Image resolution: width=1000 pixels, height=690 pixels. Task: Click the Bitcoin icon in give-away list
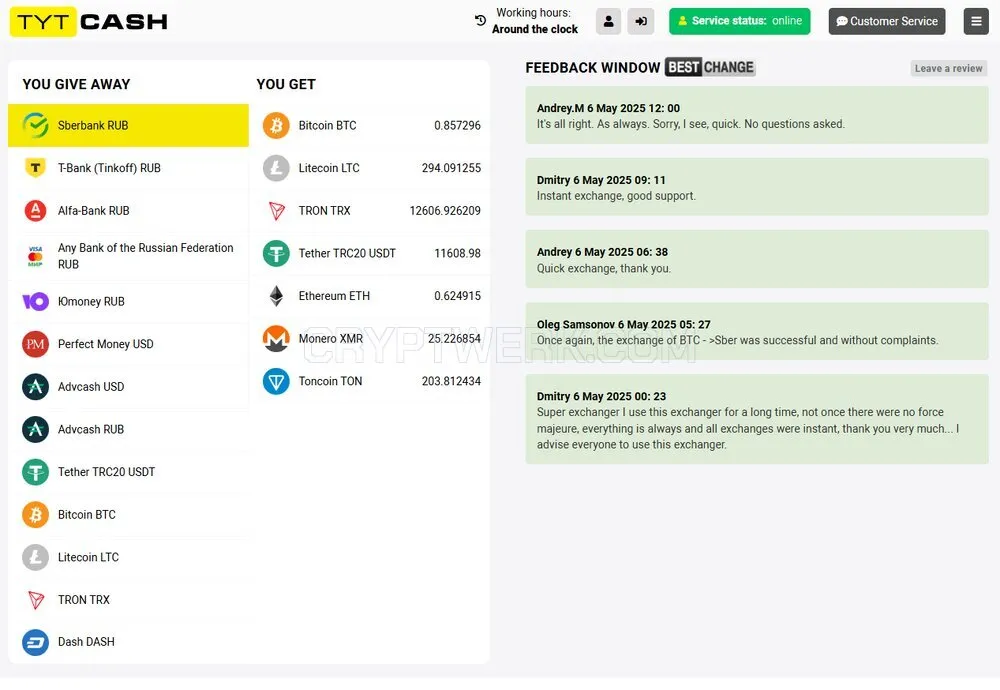pyautogui.click(x=36, y=515)
